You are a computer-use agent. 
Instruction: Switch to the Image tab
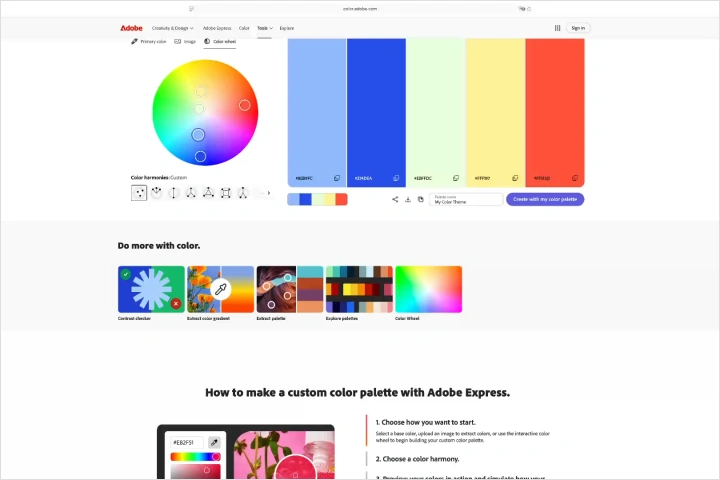(x=185, y=41)
